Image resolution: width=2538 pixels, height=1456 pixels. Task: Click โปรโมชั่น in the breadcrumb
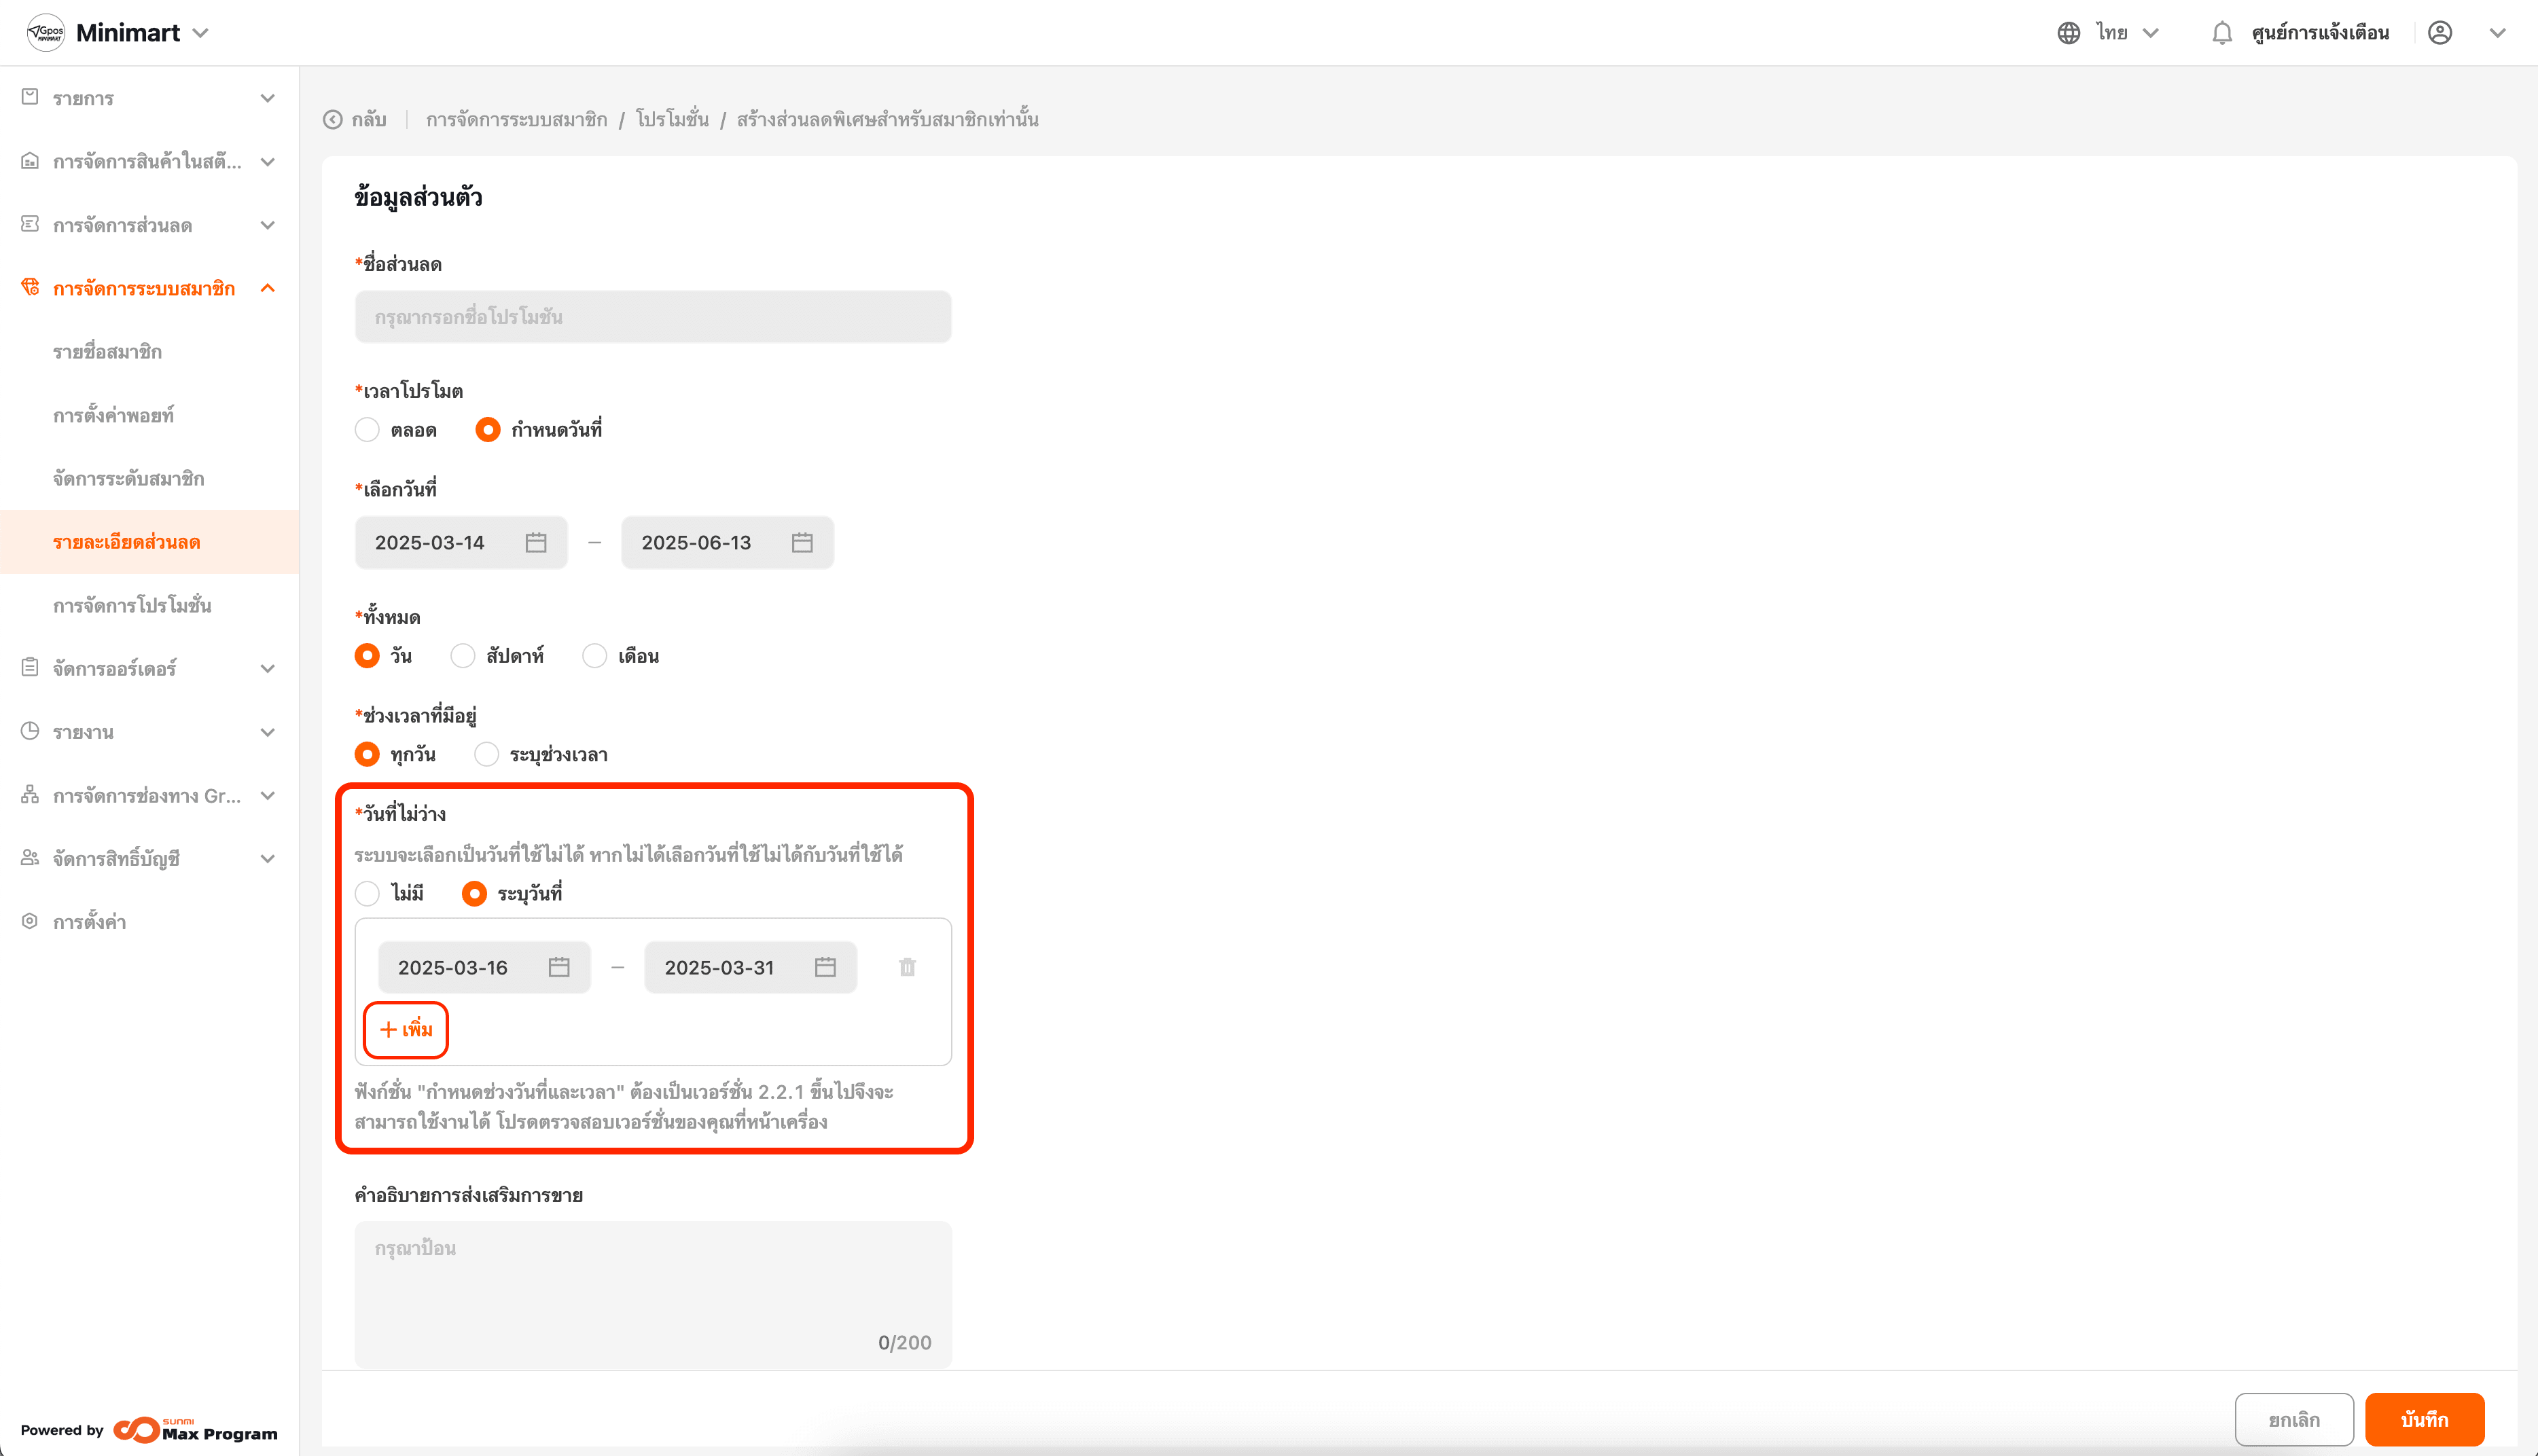tap(672, 120)
